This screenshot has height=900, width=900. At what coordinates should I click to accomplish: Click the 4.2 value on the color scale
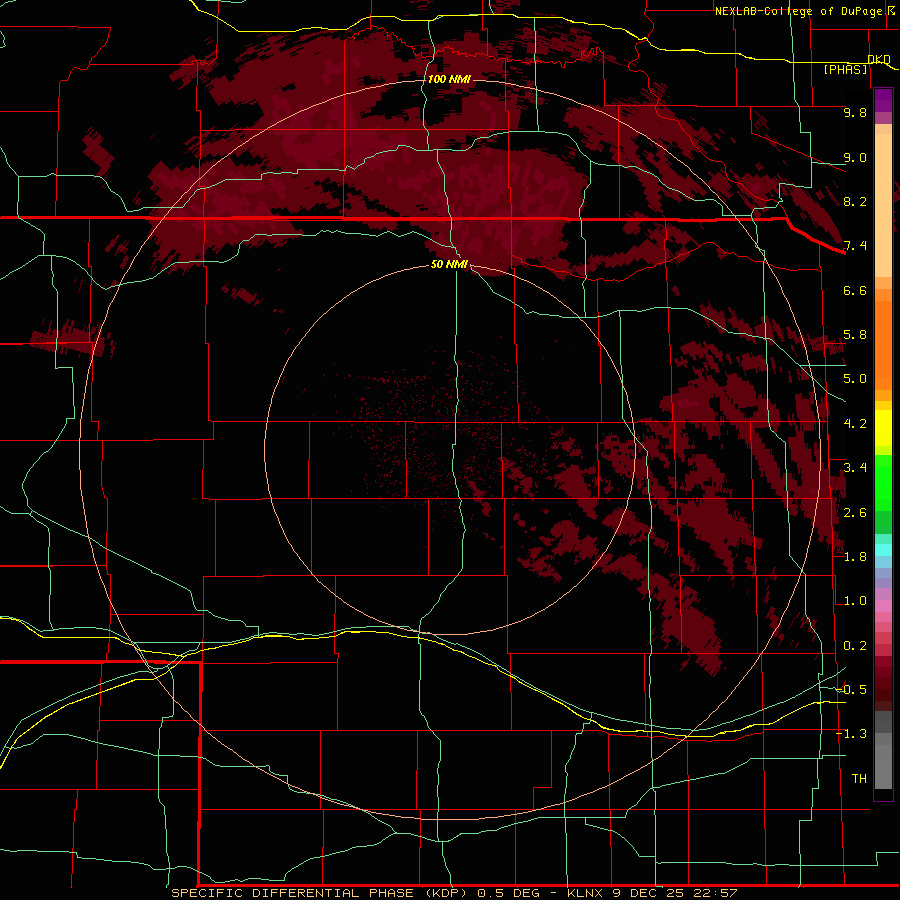pyautogui.click(x=855, y=424)
